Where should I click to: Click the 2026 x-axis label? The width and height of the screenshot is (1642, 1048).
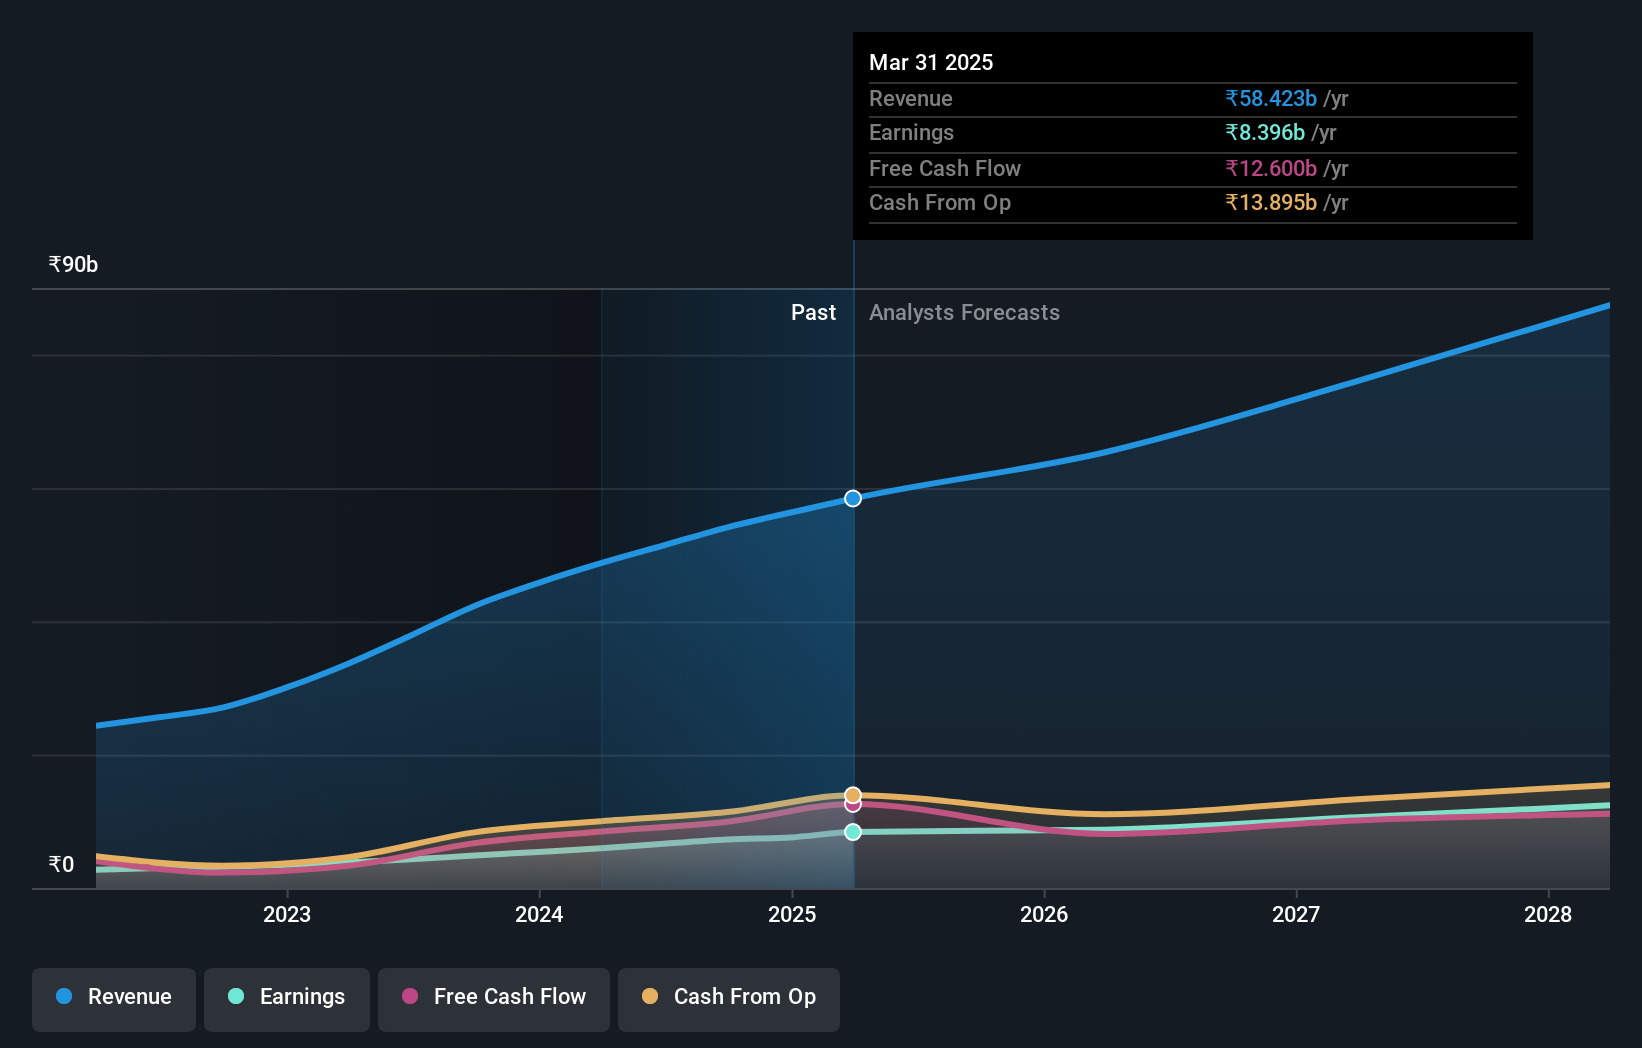(x=1044, y=914)
